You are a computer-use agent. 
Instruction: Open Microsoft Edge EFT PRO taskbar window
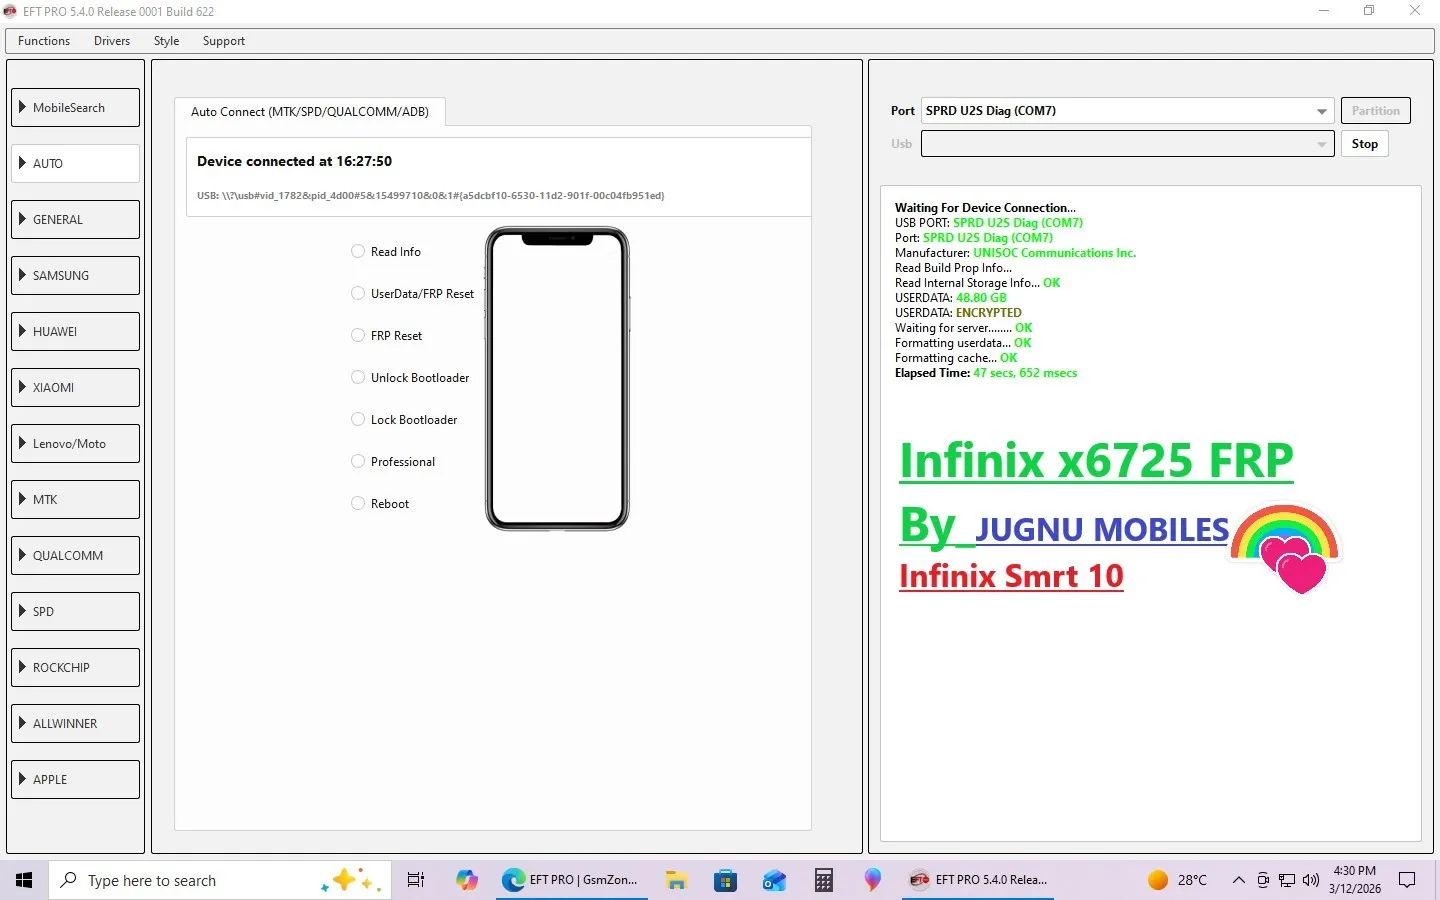570,880
